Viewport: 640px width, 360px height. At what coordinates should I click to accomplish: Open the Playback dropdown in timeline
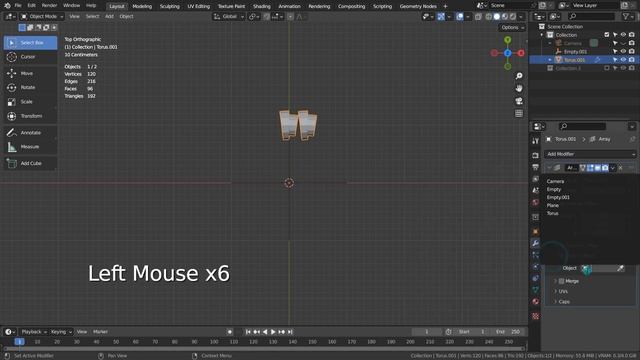click(33, 332)
